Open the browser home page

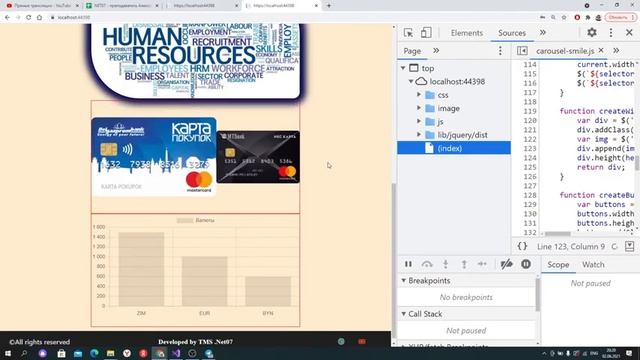pos(39,18)
